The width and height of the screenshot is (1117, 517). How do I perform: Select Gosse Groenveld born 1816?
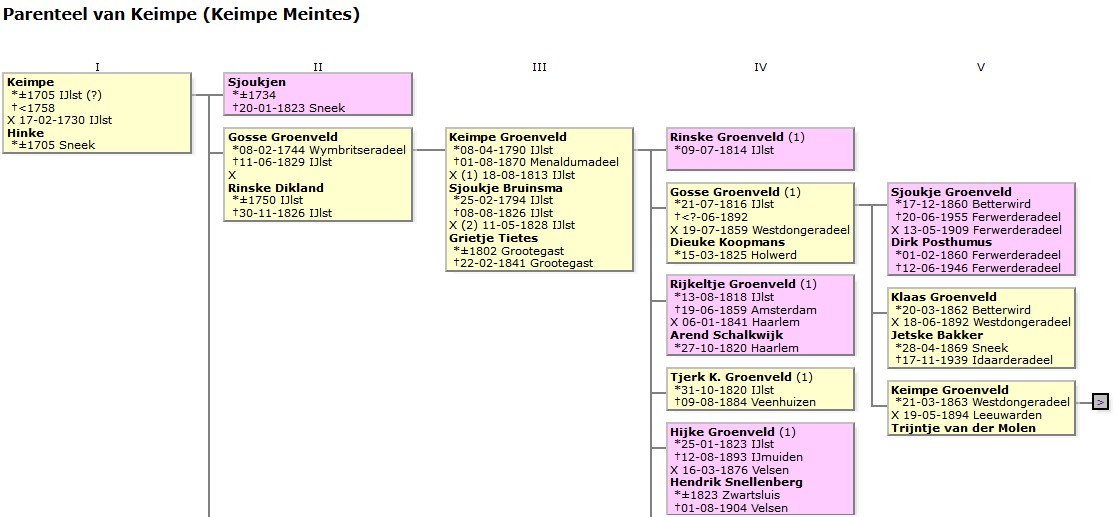coord(726,192)
